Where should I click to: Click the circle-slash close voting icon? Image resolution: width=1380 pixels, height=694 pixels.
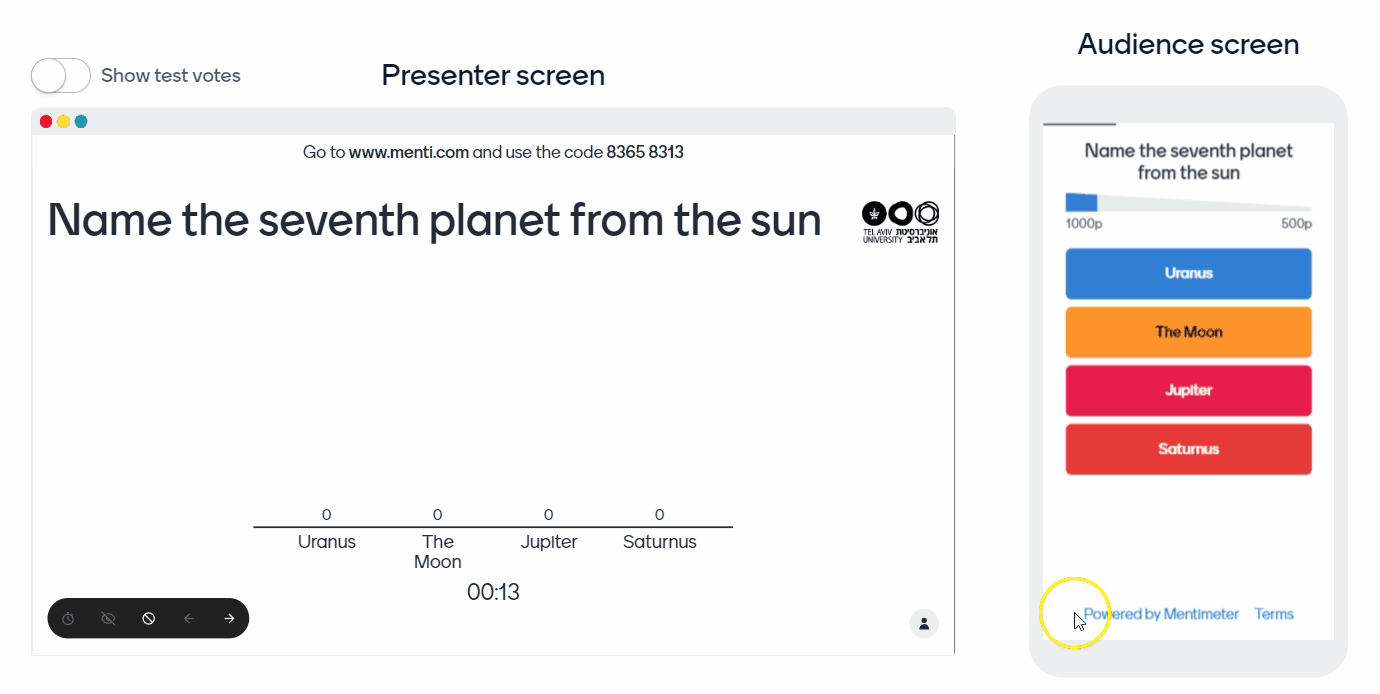148,619
